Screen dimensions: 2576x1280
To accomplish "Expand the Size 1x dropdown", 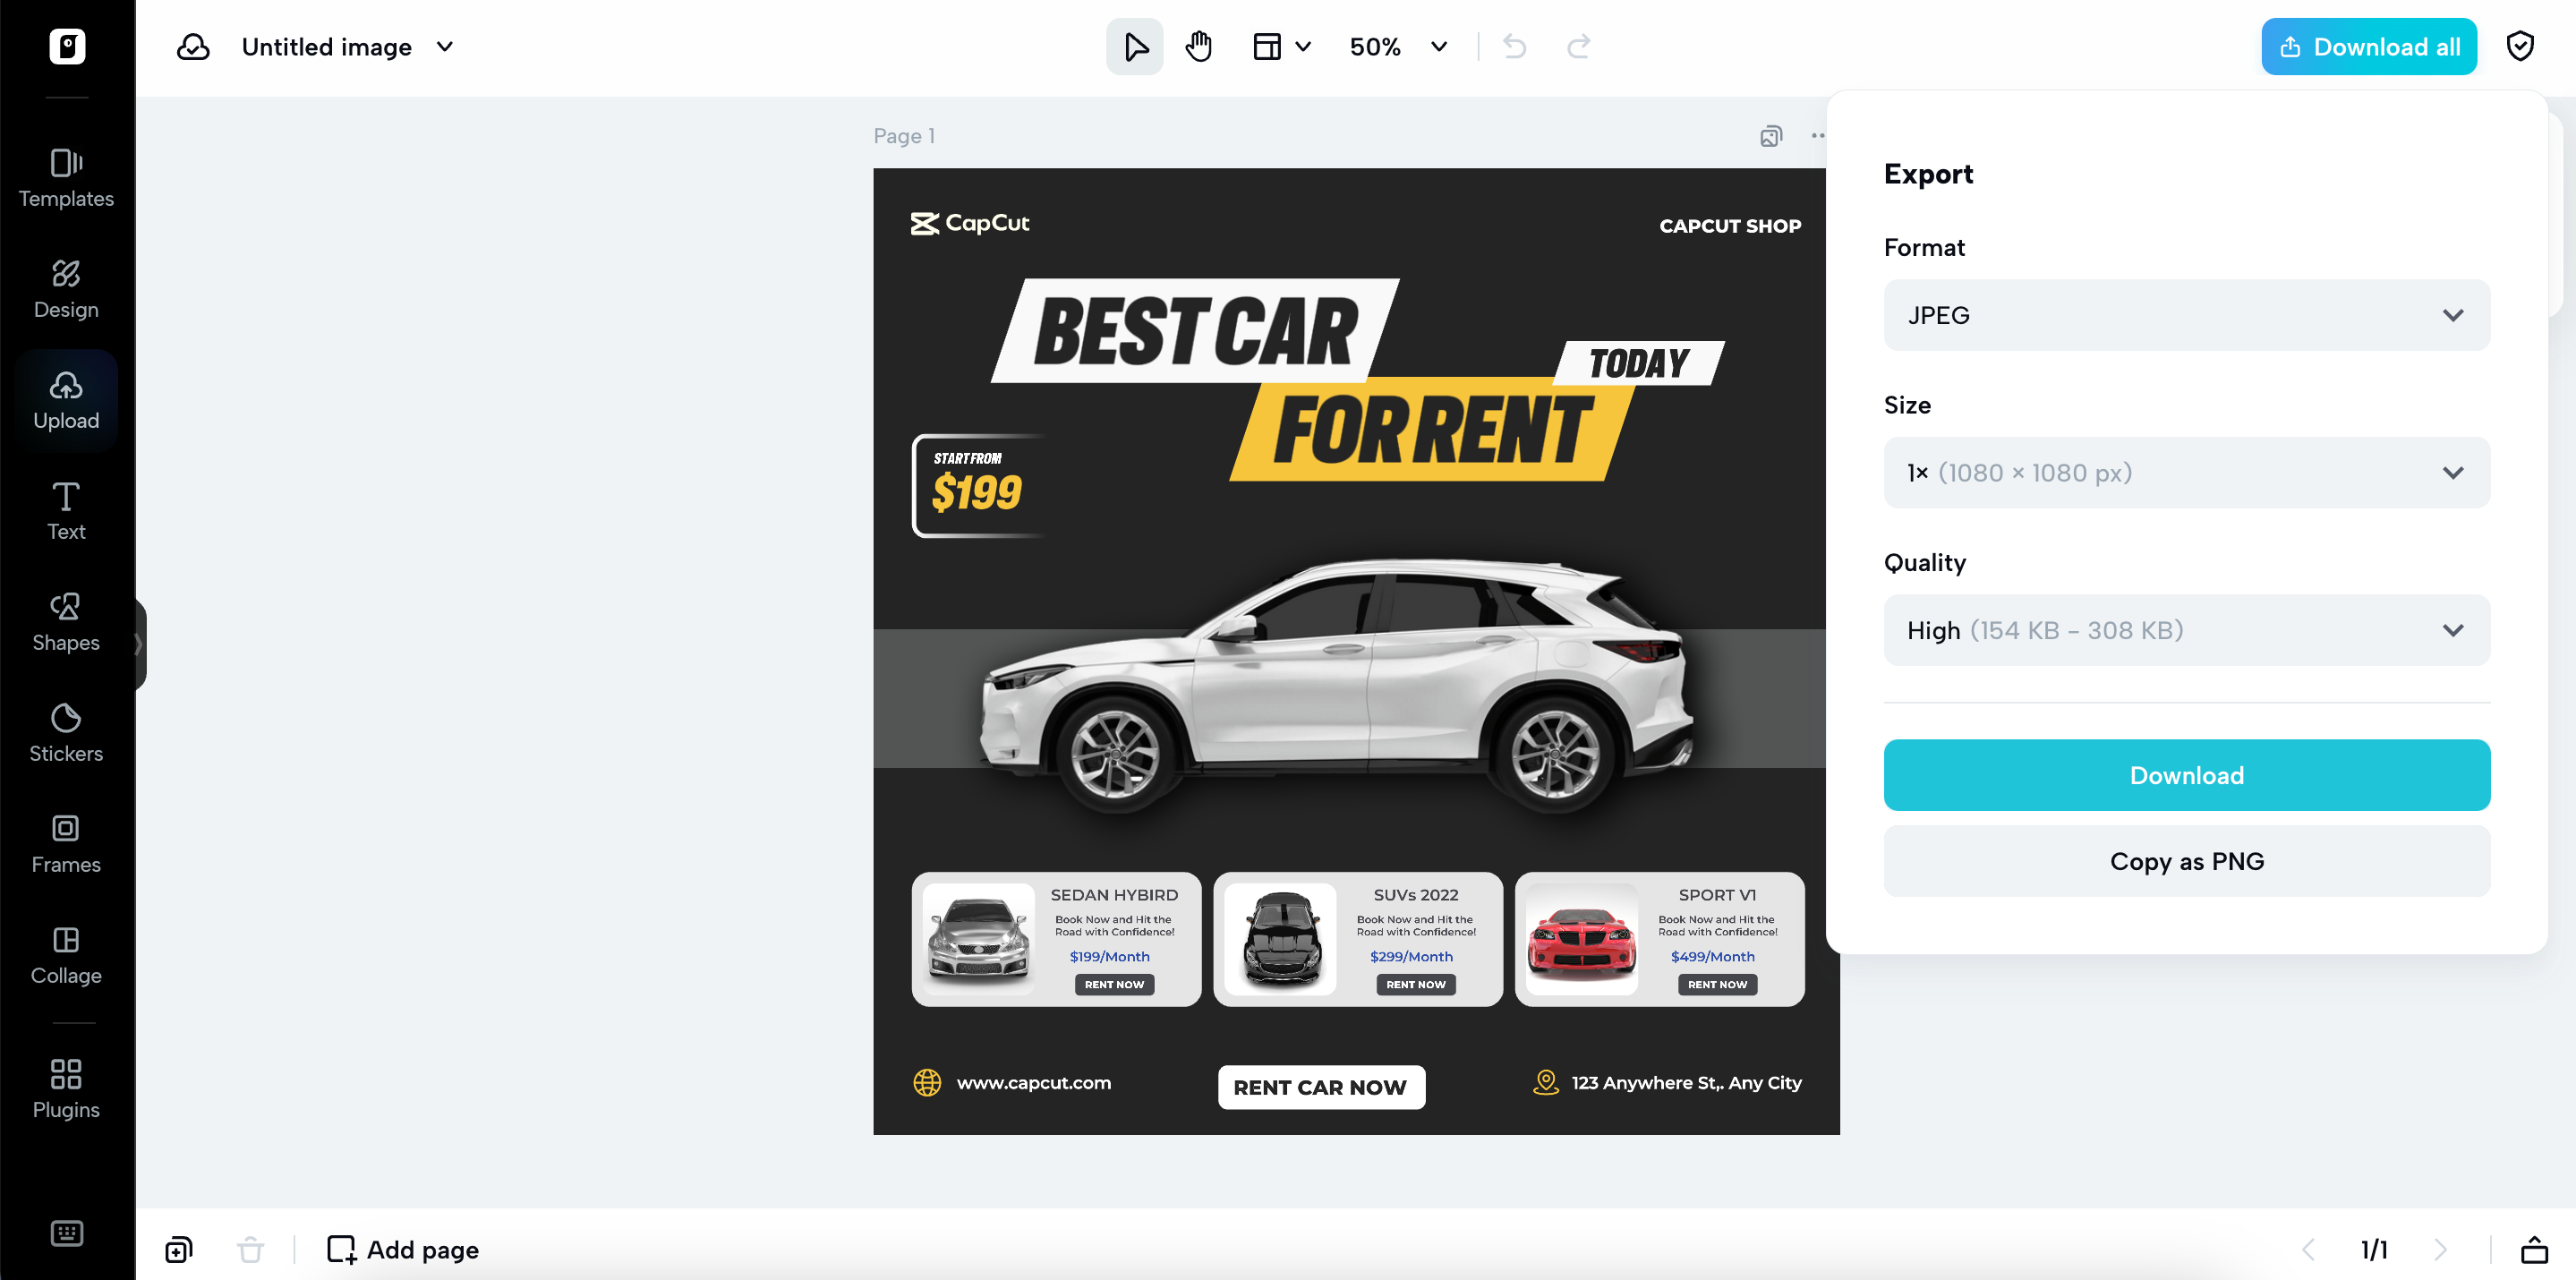I will coord(2186,472).
